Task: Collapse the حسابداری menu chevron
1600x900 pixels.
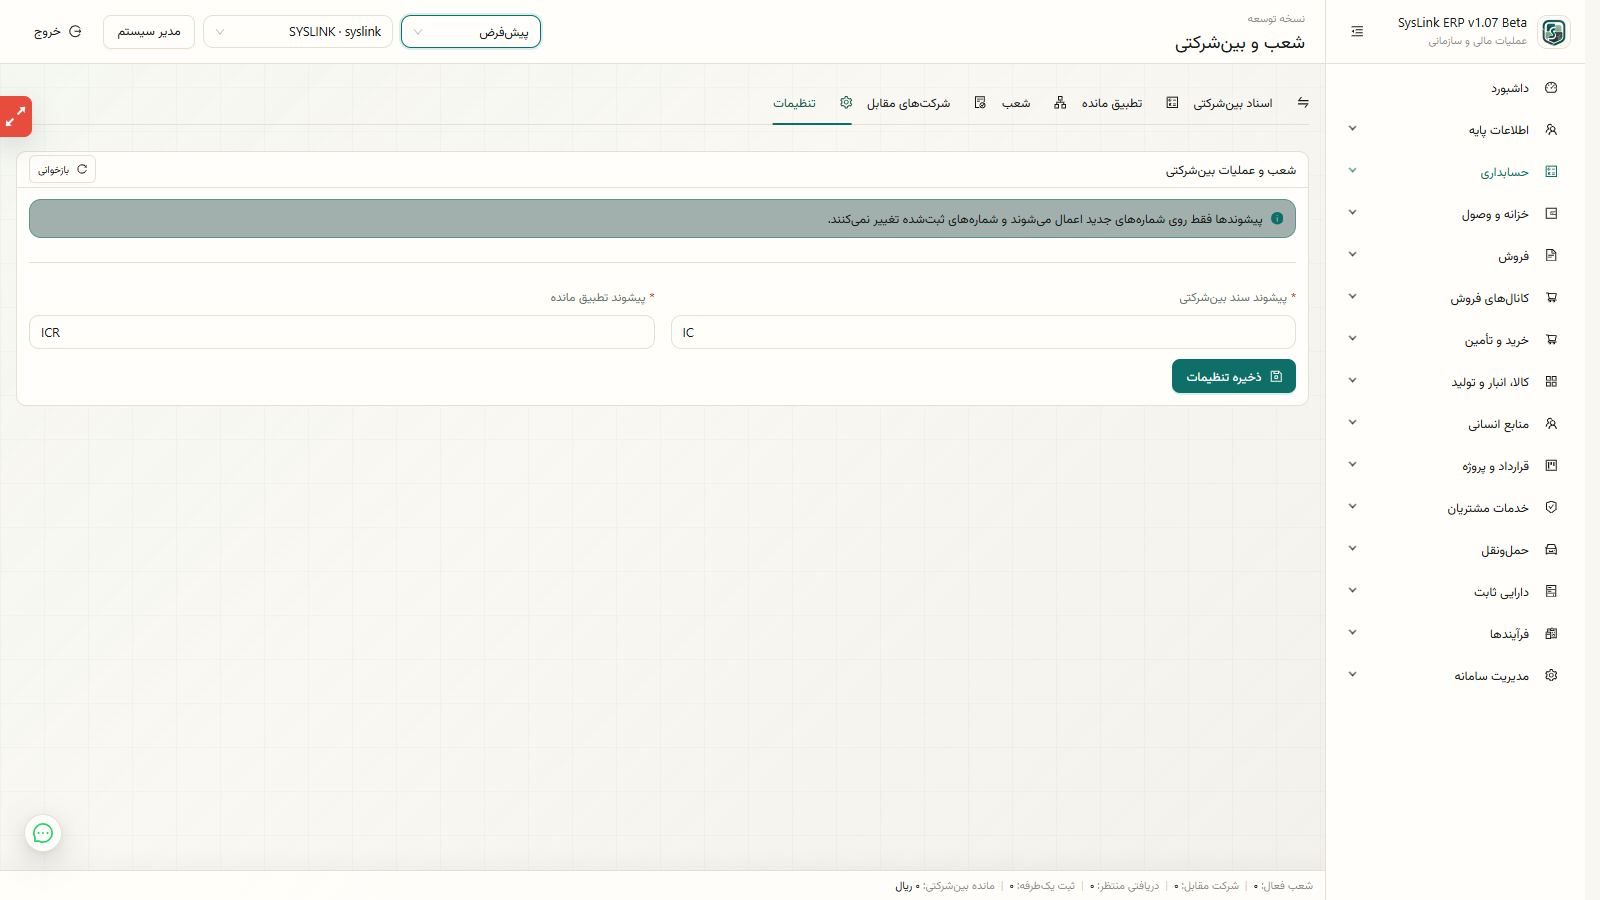Action: [x=1352, y=171]
